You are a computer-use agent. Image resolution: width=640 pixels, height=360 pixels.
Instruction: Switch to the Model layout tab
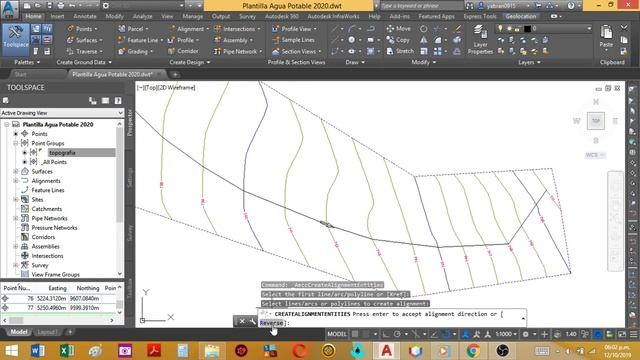click(x=19, y=332)
